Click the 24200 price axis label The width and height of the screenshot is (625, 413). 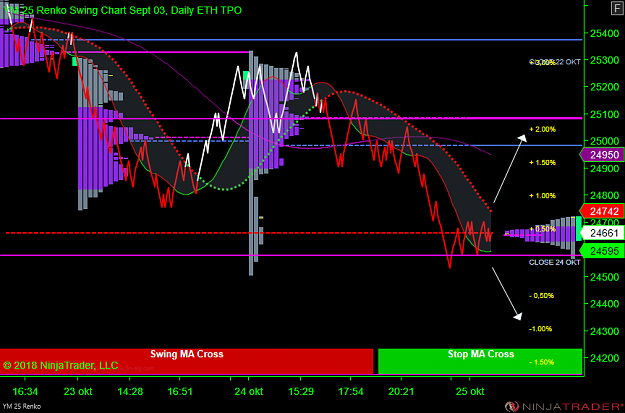click(604, 358)
